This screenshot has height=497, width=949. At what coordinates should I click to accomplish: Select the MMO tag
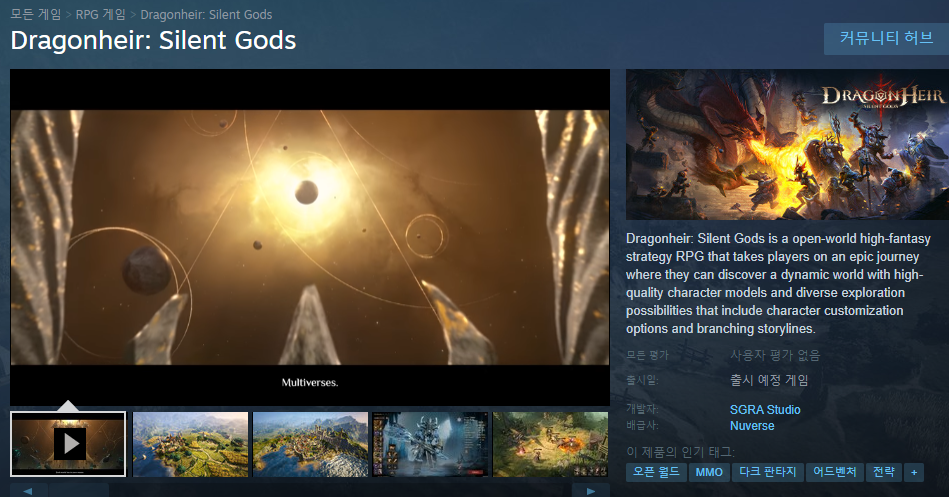tap(709, 472)
